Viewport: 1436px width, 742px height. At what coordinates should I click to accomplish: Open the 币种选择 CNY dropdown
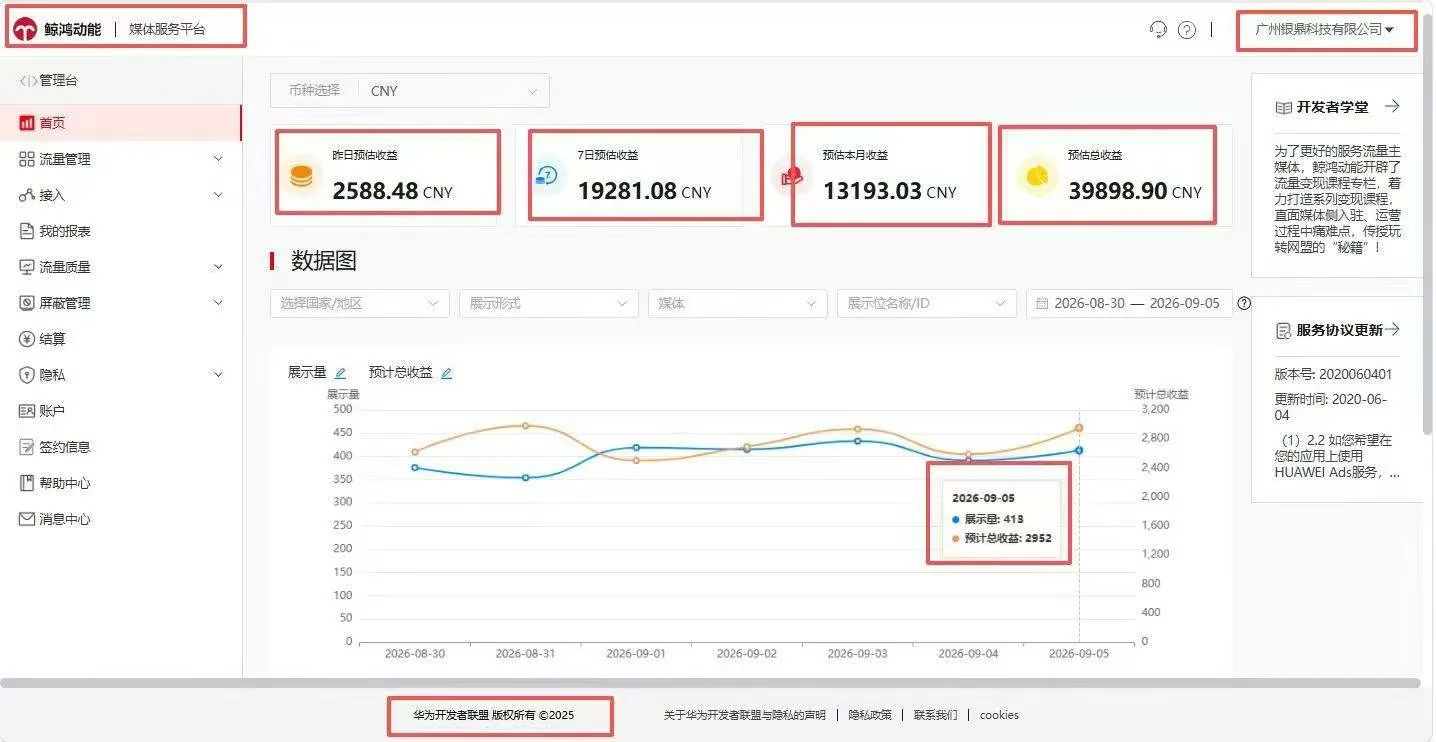(x=410, y=90)
